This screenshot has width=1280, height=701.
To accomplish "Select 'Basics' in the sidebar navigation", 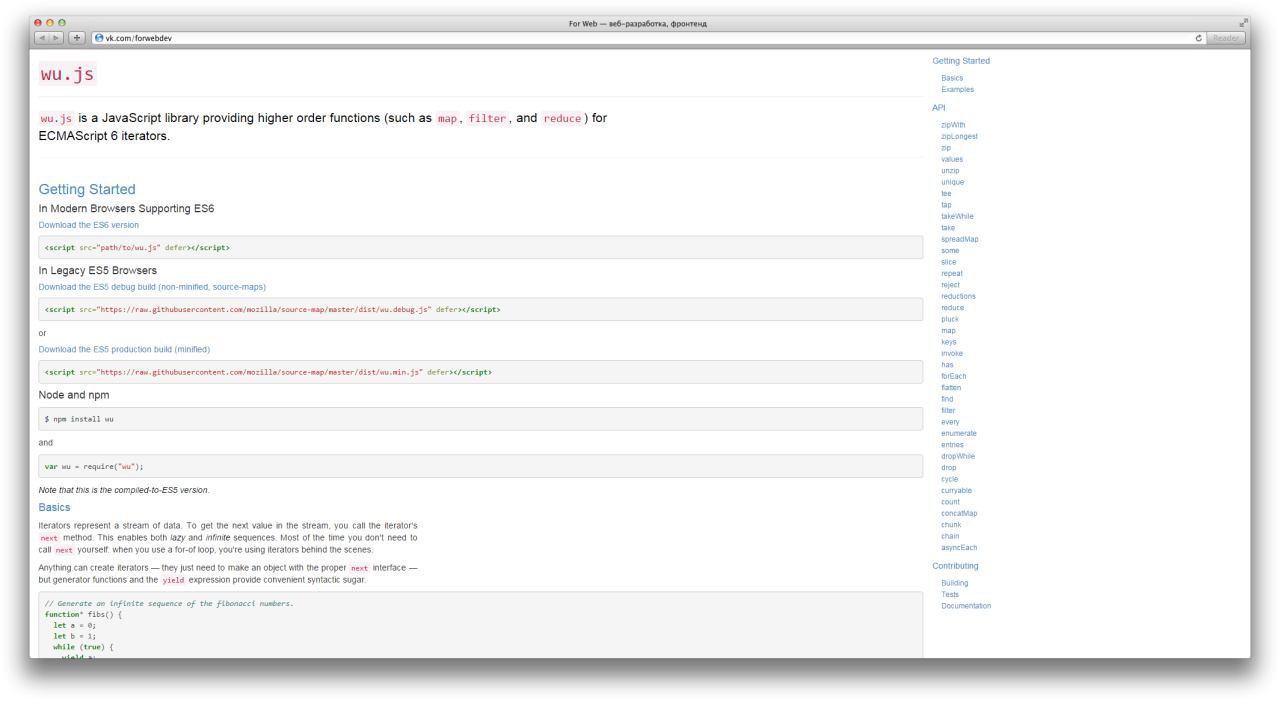I will [x=952, y=78].
